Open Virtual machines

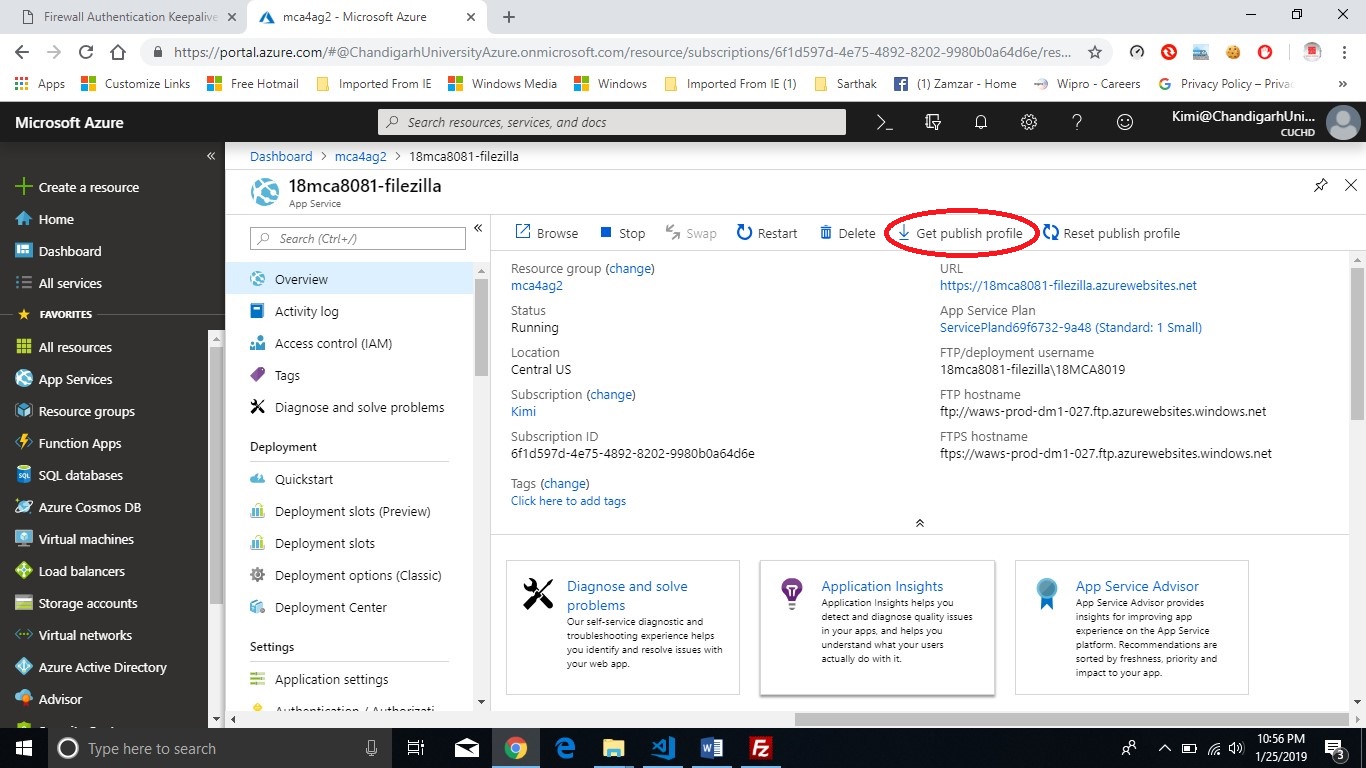point(74,539)
